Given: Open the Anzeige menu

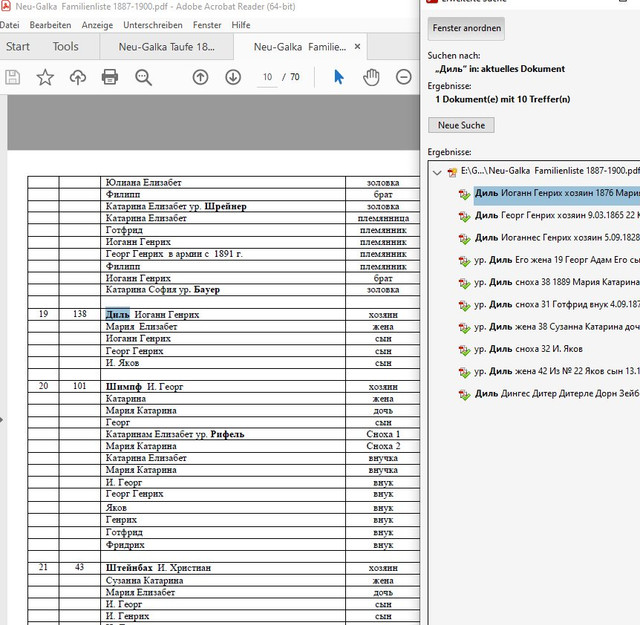Looking at the screenshot, I should pos(97,25).
